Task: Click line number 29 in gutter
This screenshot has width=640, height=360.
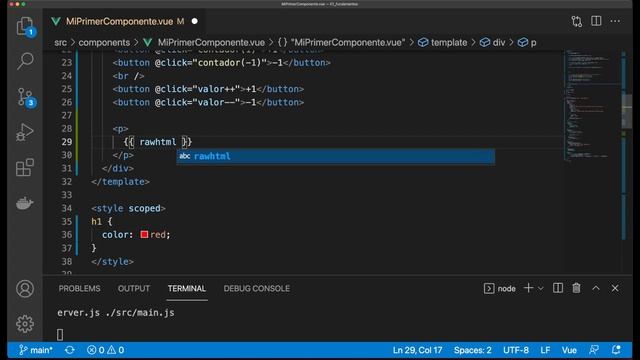Action: 67,142
